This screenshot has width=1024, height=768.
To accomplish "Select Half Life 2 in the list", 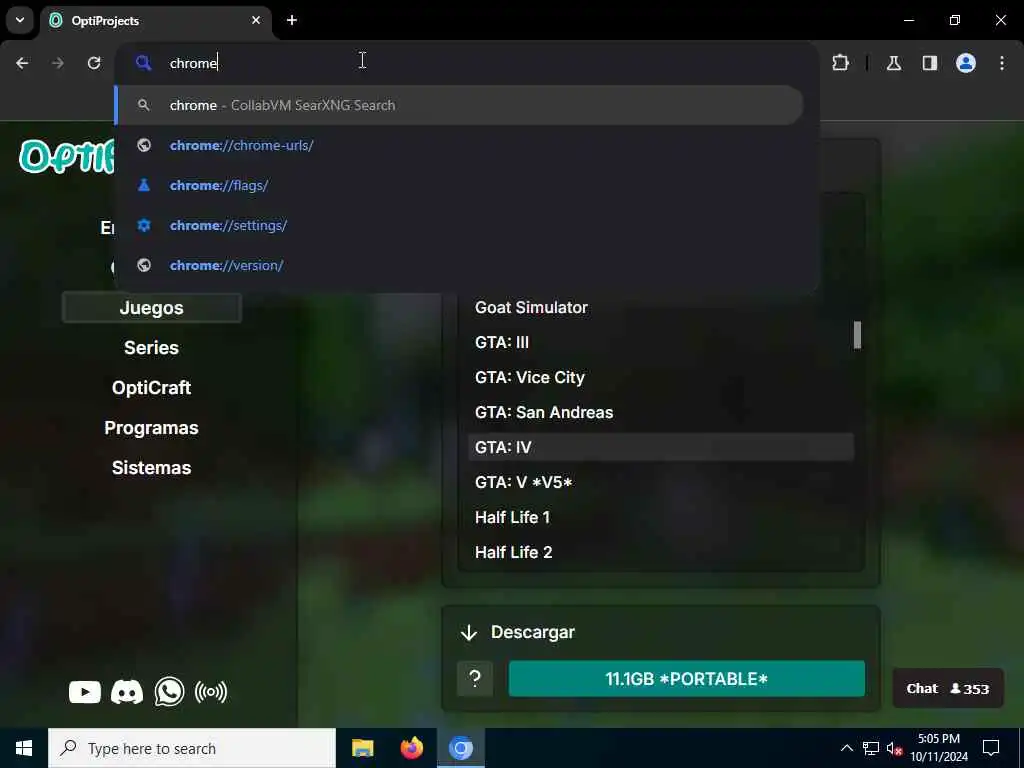I will [x=661, y=552].
